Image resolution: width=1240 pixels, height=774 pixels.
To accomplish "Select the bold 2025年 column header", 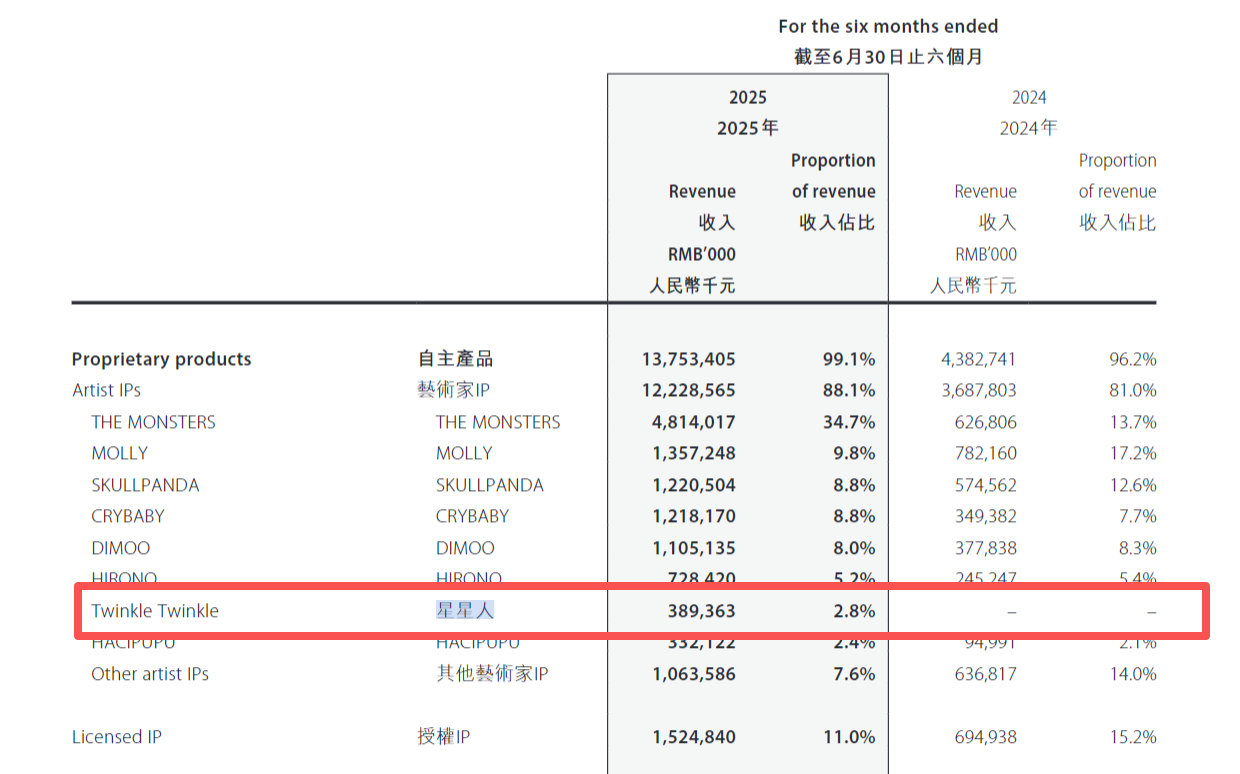I will point(747,128).
